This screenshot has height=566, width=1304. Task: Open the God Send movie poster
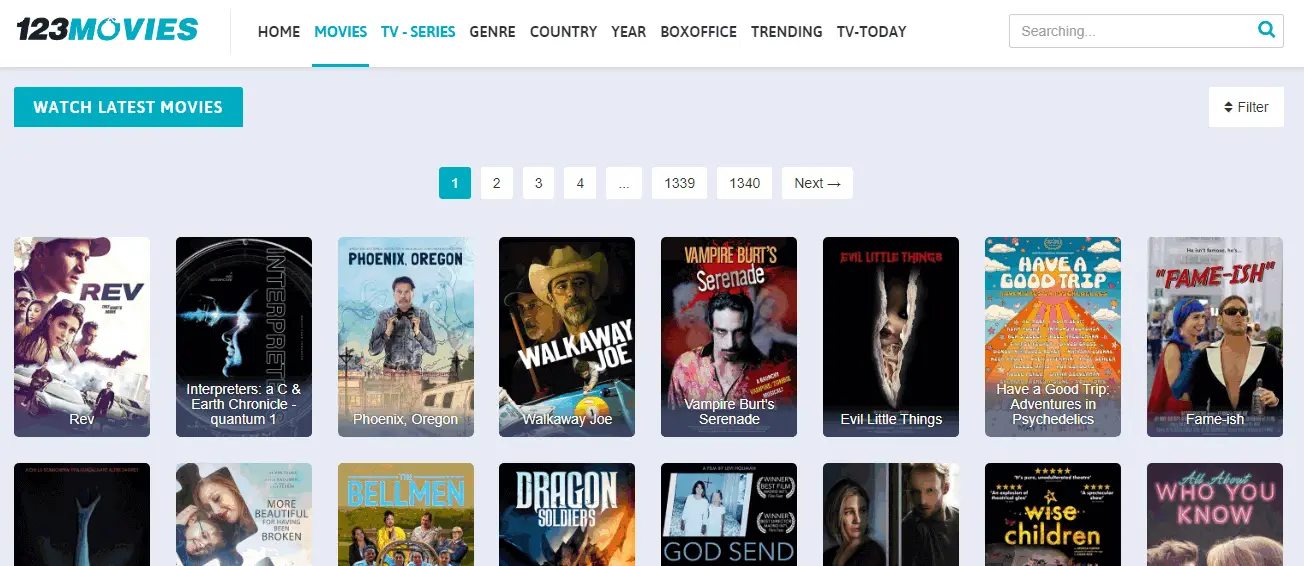click(729, 514)
